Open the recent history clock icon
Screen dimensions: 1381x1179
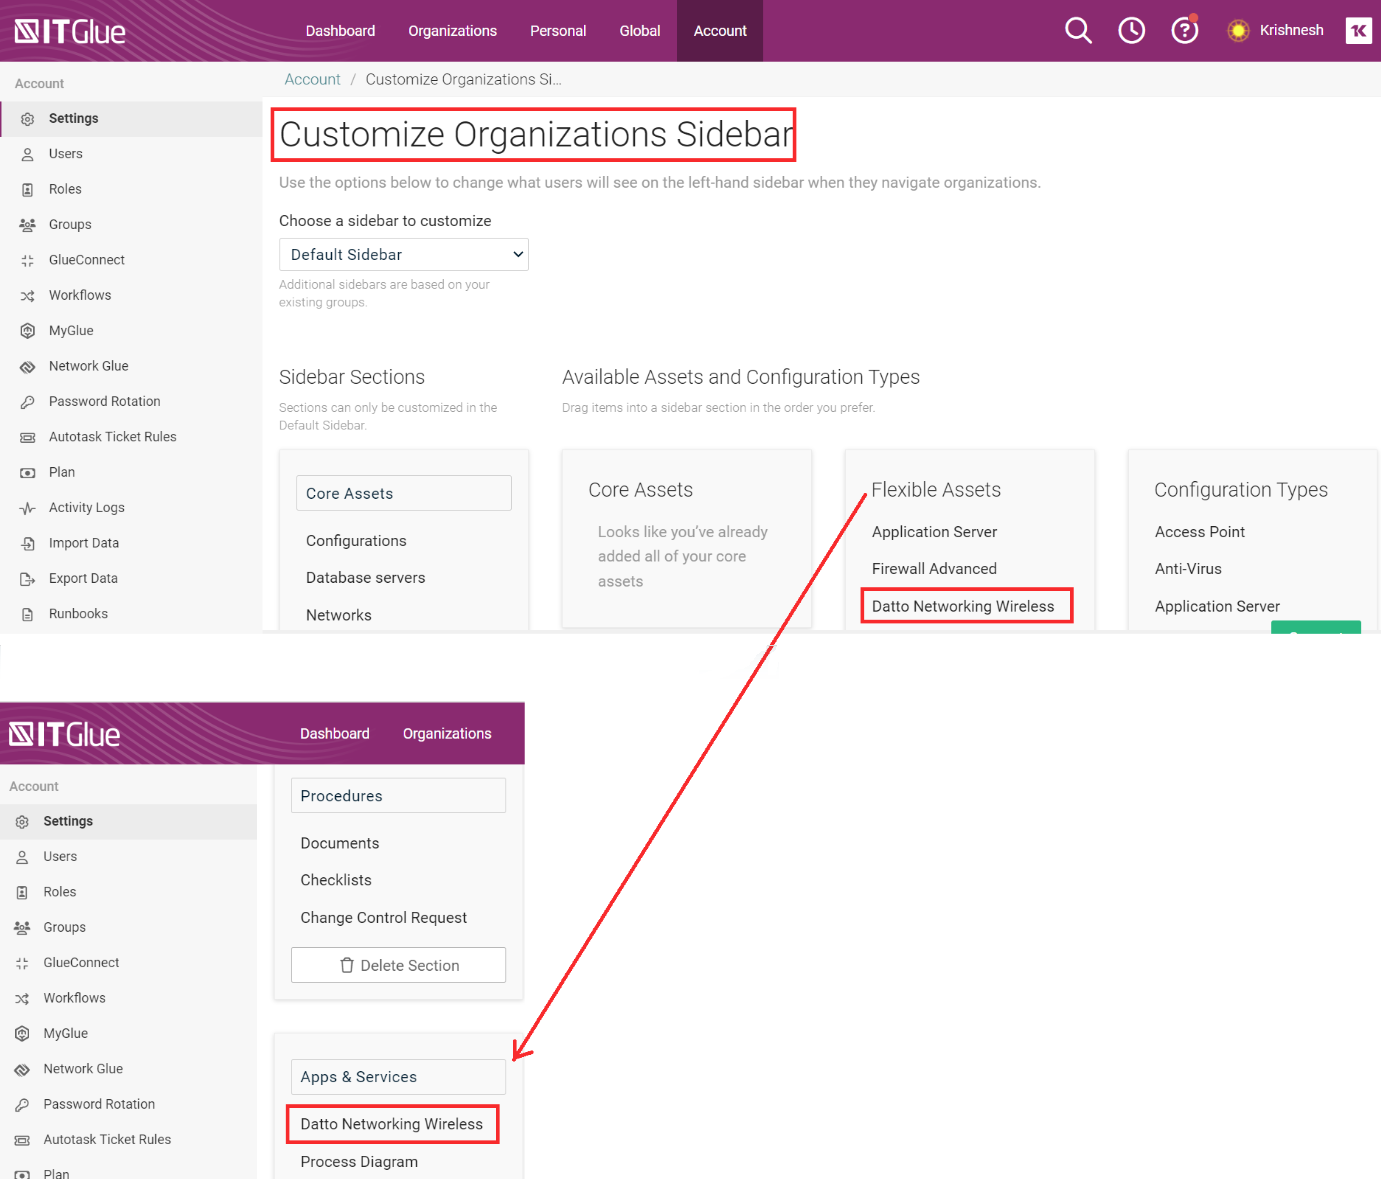(1132, 31)
